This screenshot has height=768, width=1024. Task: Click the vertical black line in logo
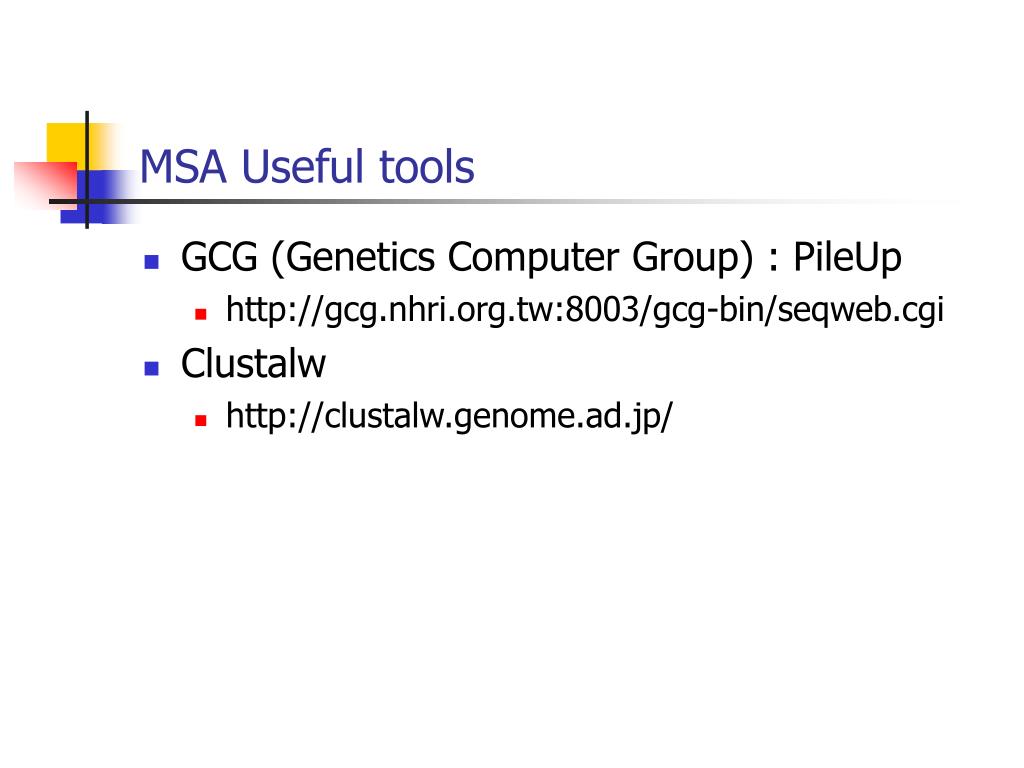[87, 170]
